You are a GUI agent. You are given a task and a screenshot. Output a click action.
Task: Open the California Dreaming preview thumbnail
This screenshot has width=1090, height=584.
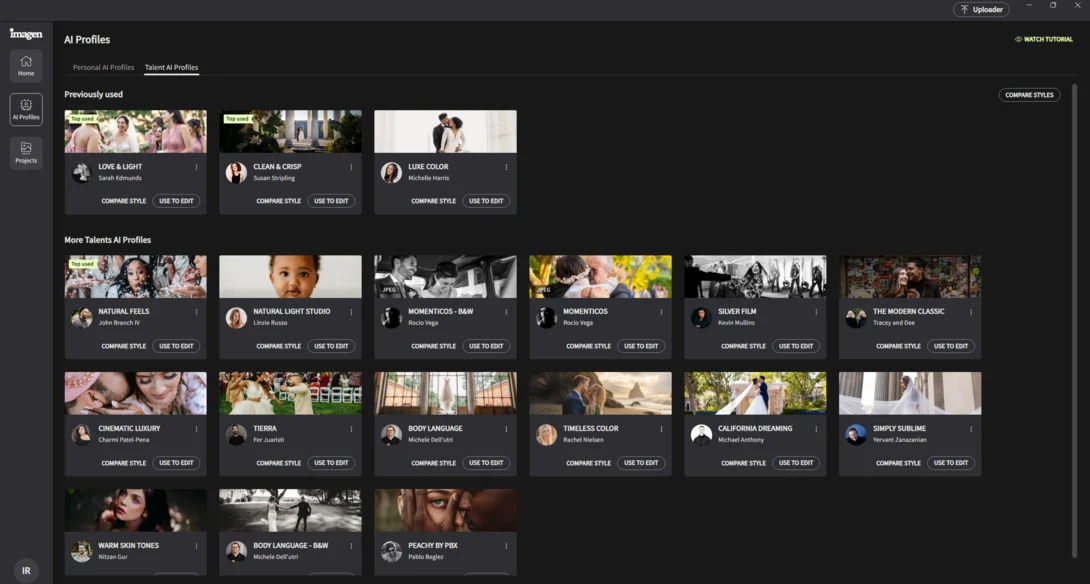pos(756,394)
